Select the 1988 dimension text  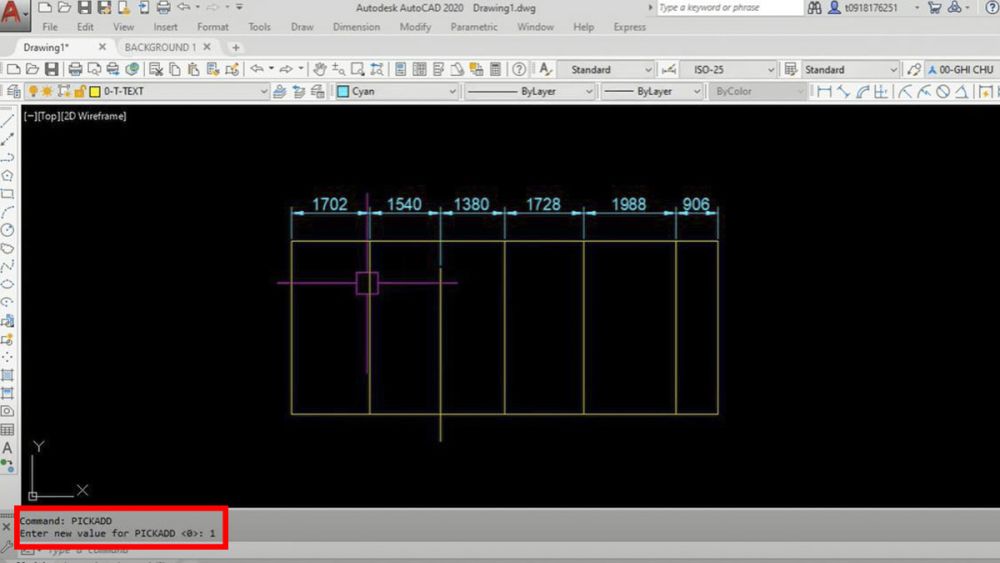coord(628,204)
